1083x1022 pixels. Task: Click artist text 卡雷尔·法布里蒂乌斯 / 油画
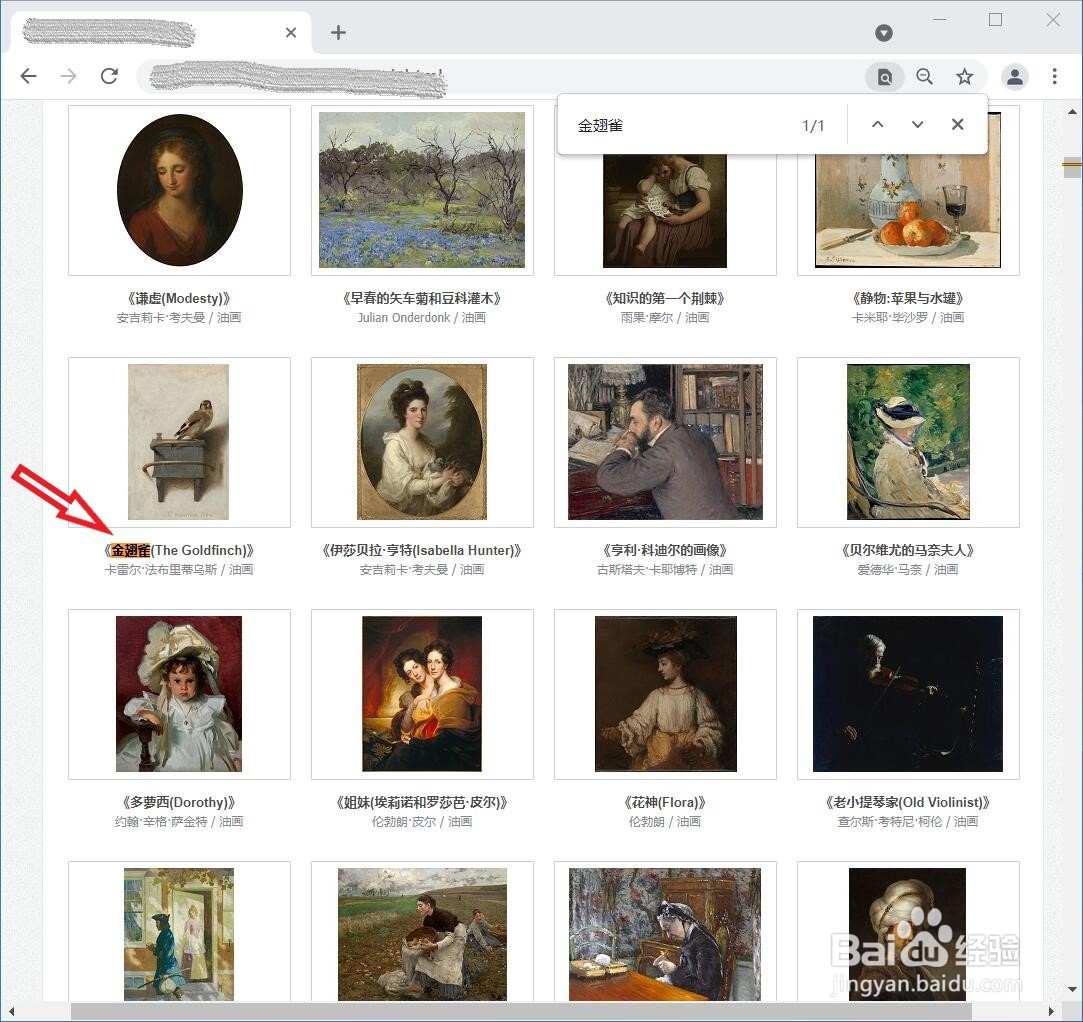click(x=179, y=570)
